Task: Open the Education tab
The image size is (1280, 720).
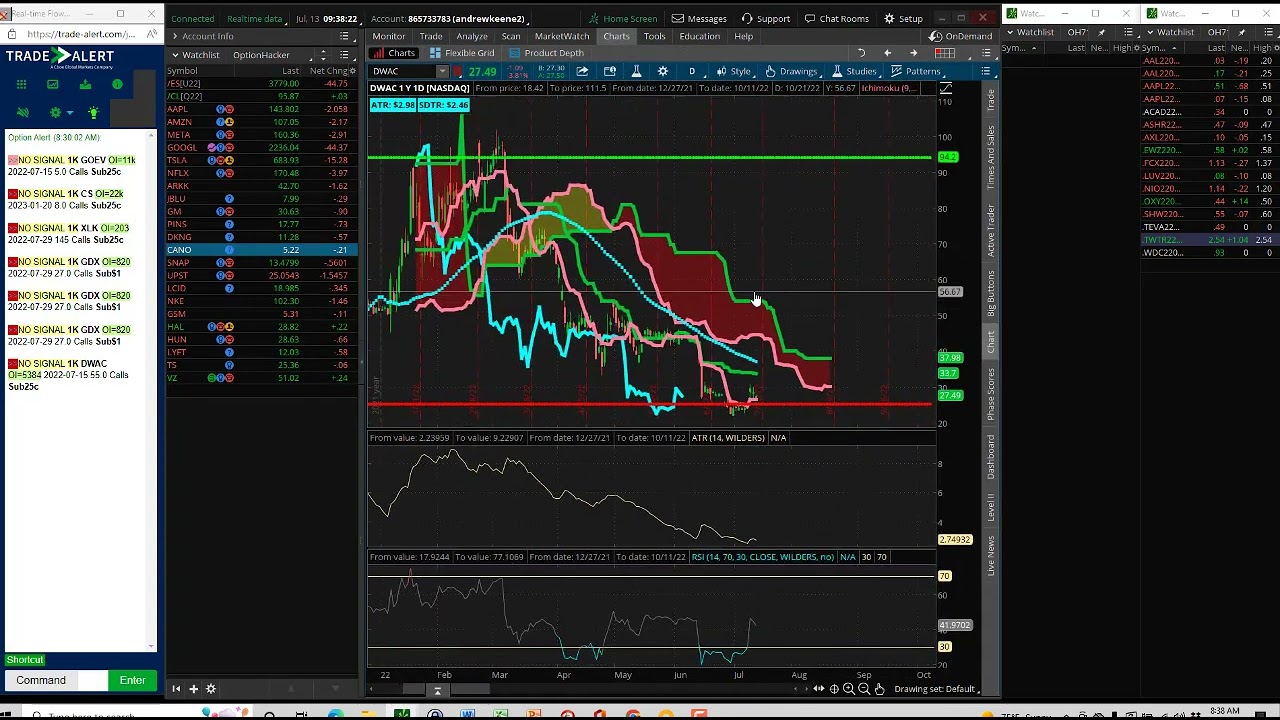Action: pos(699,36)
